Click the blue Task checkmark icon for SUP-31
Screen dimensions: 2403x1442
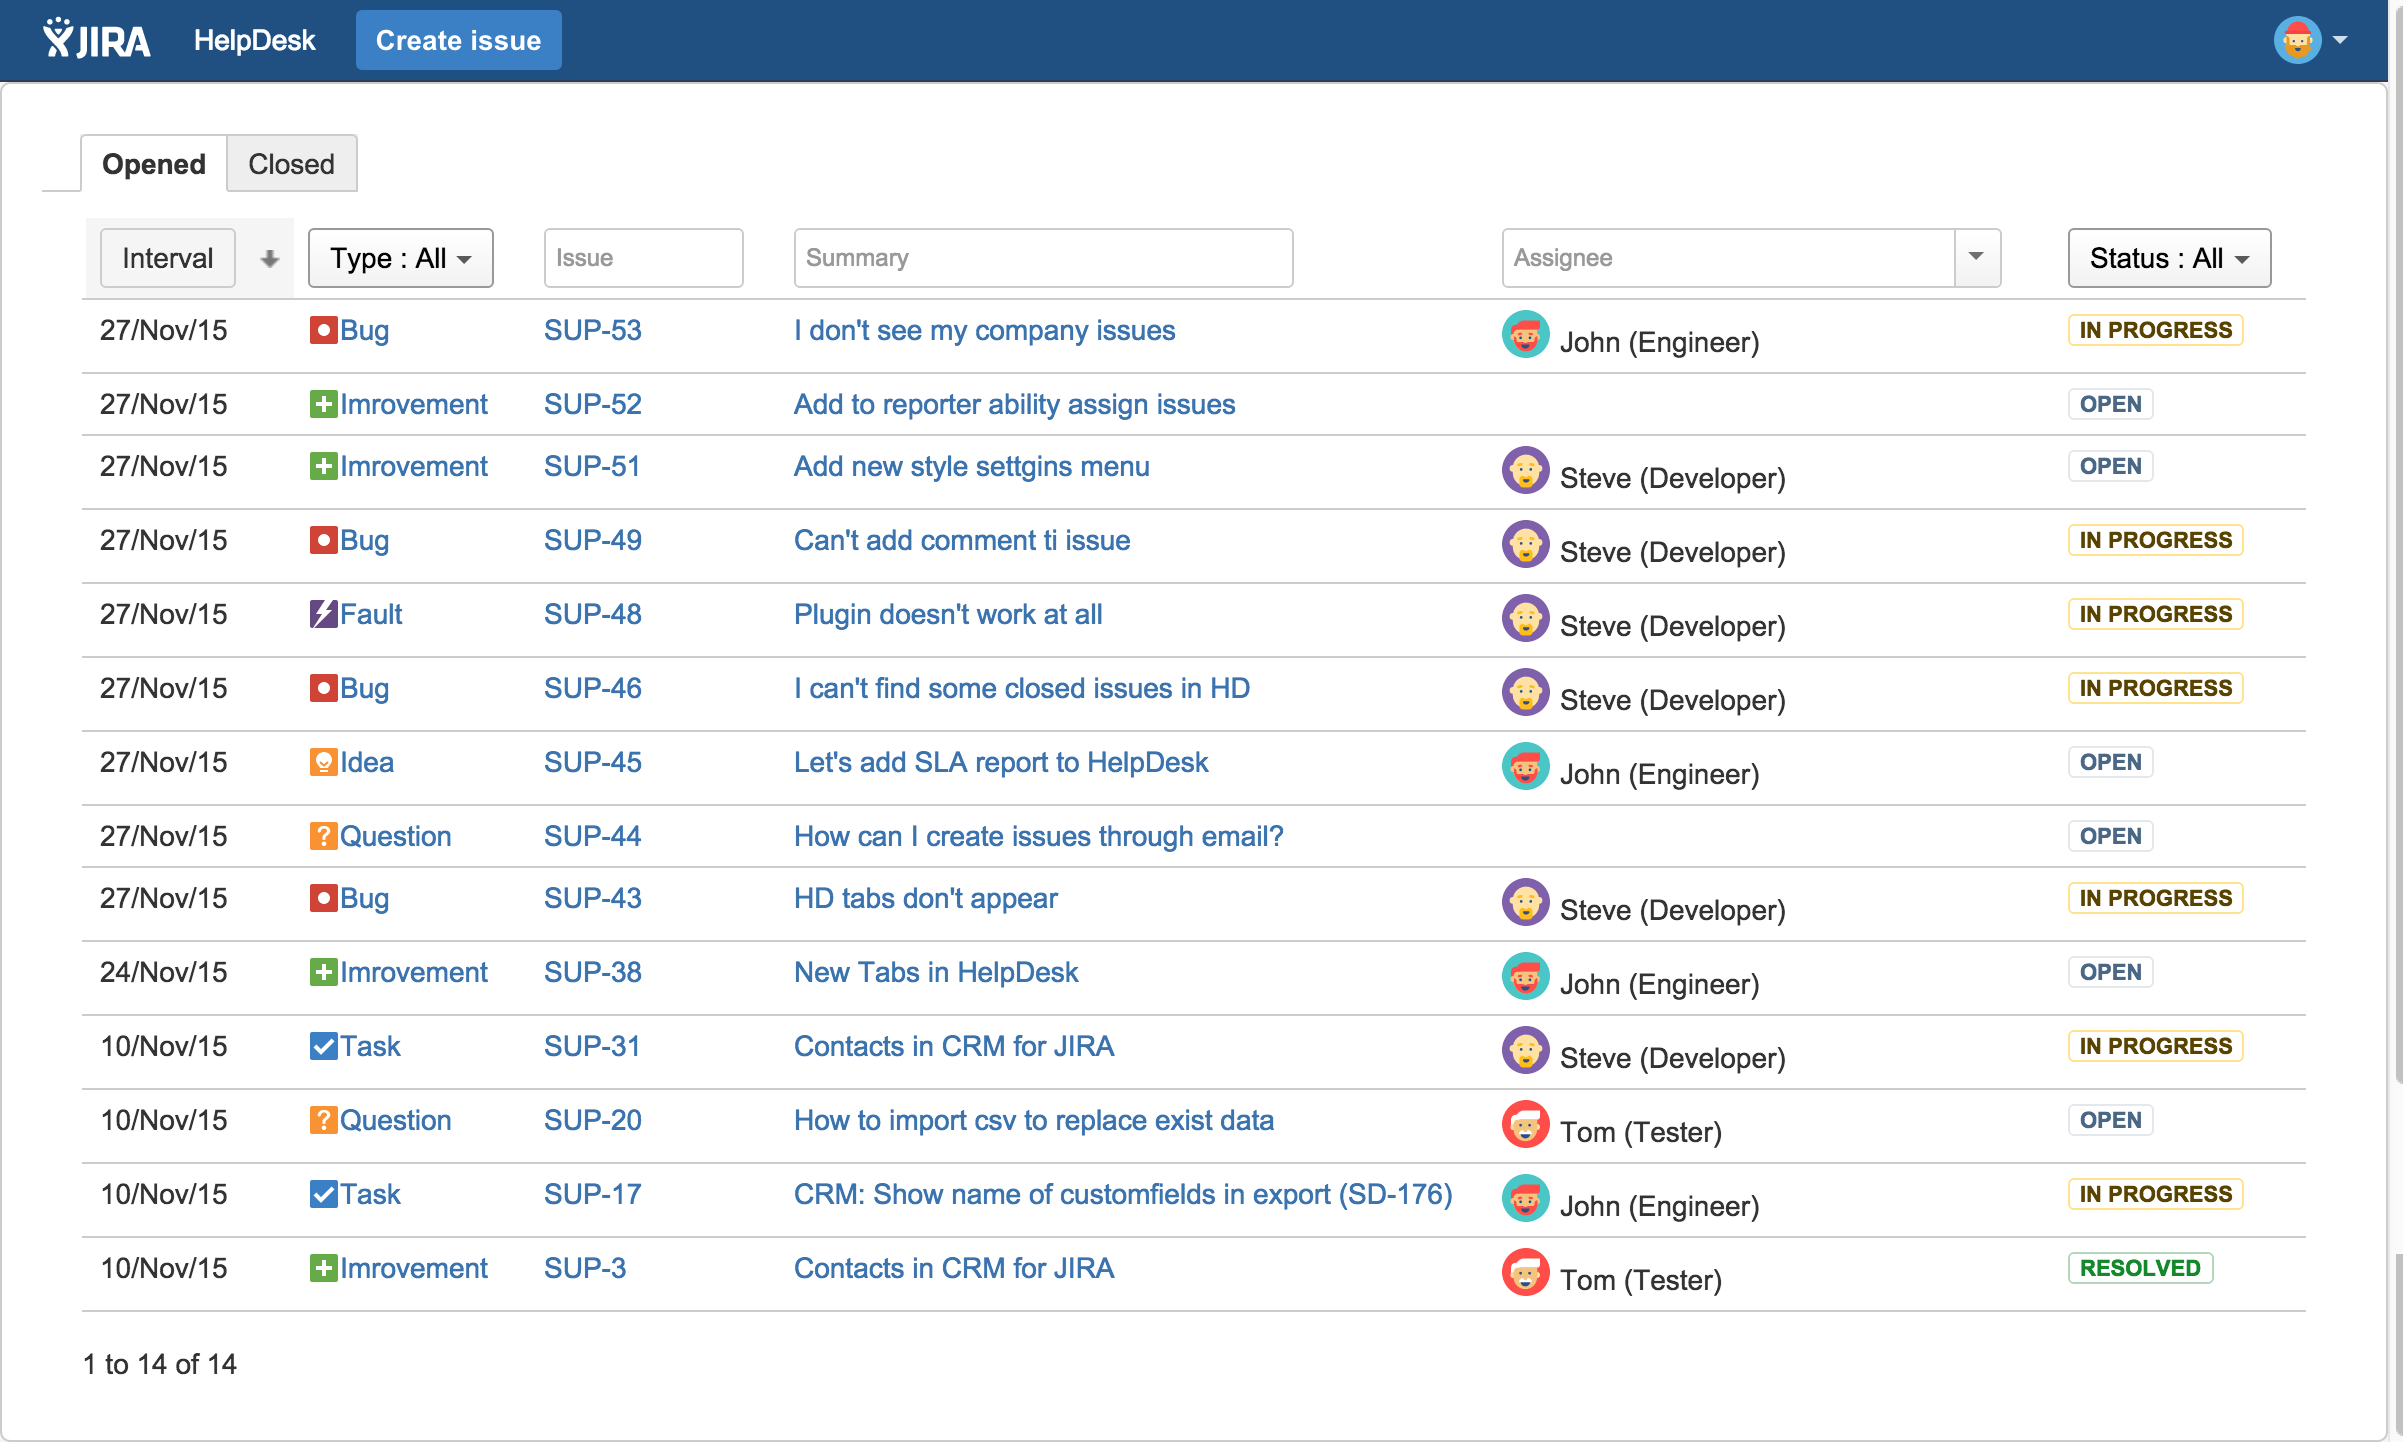[x=323, y=1046]
